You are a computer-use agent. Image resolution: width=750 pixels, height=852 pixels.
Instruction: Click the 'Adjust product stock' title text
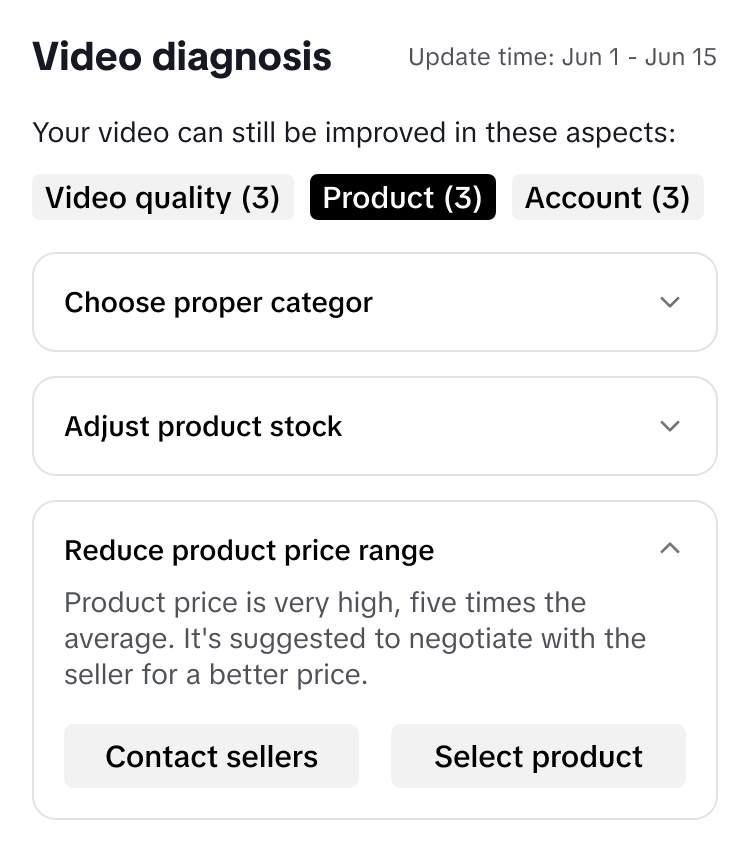203,427
